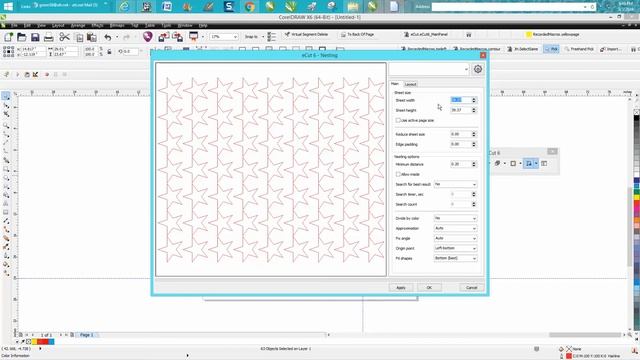Open the Window menu
Image resolution: width=640 pixels, height=360 pixels.
pos(185,25)
